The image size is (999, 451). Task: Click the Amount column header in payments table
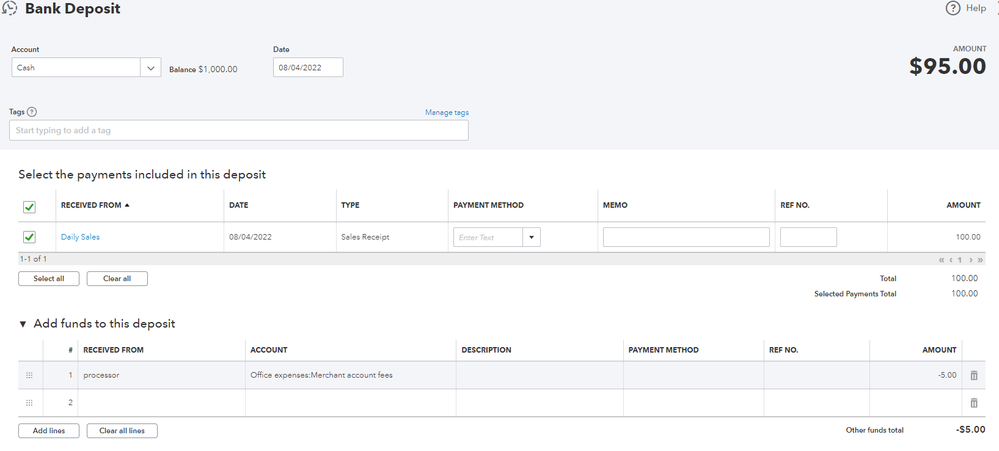point(963,205)
